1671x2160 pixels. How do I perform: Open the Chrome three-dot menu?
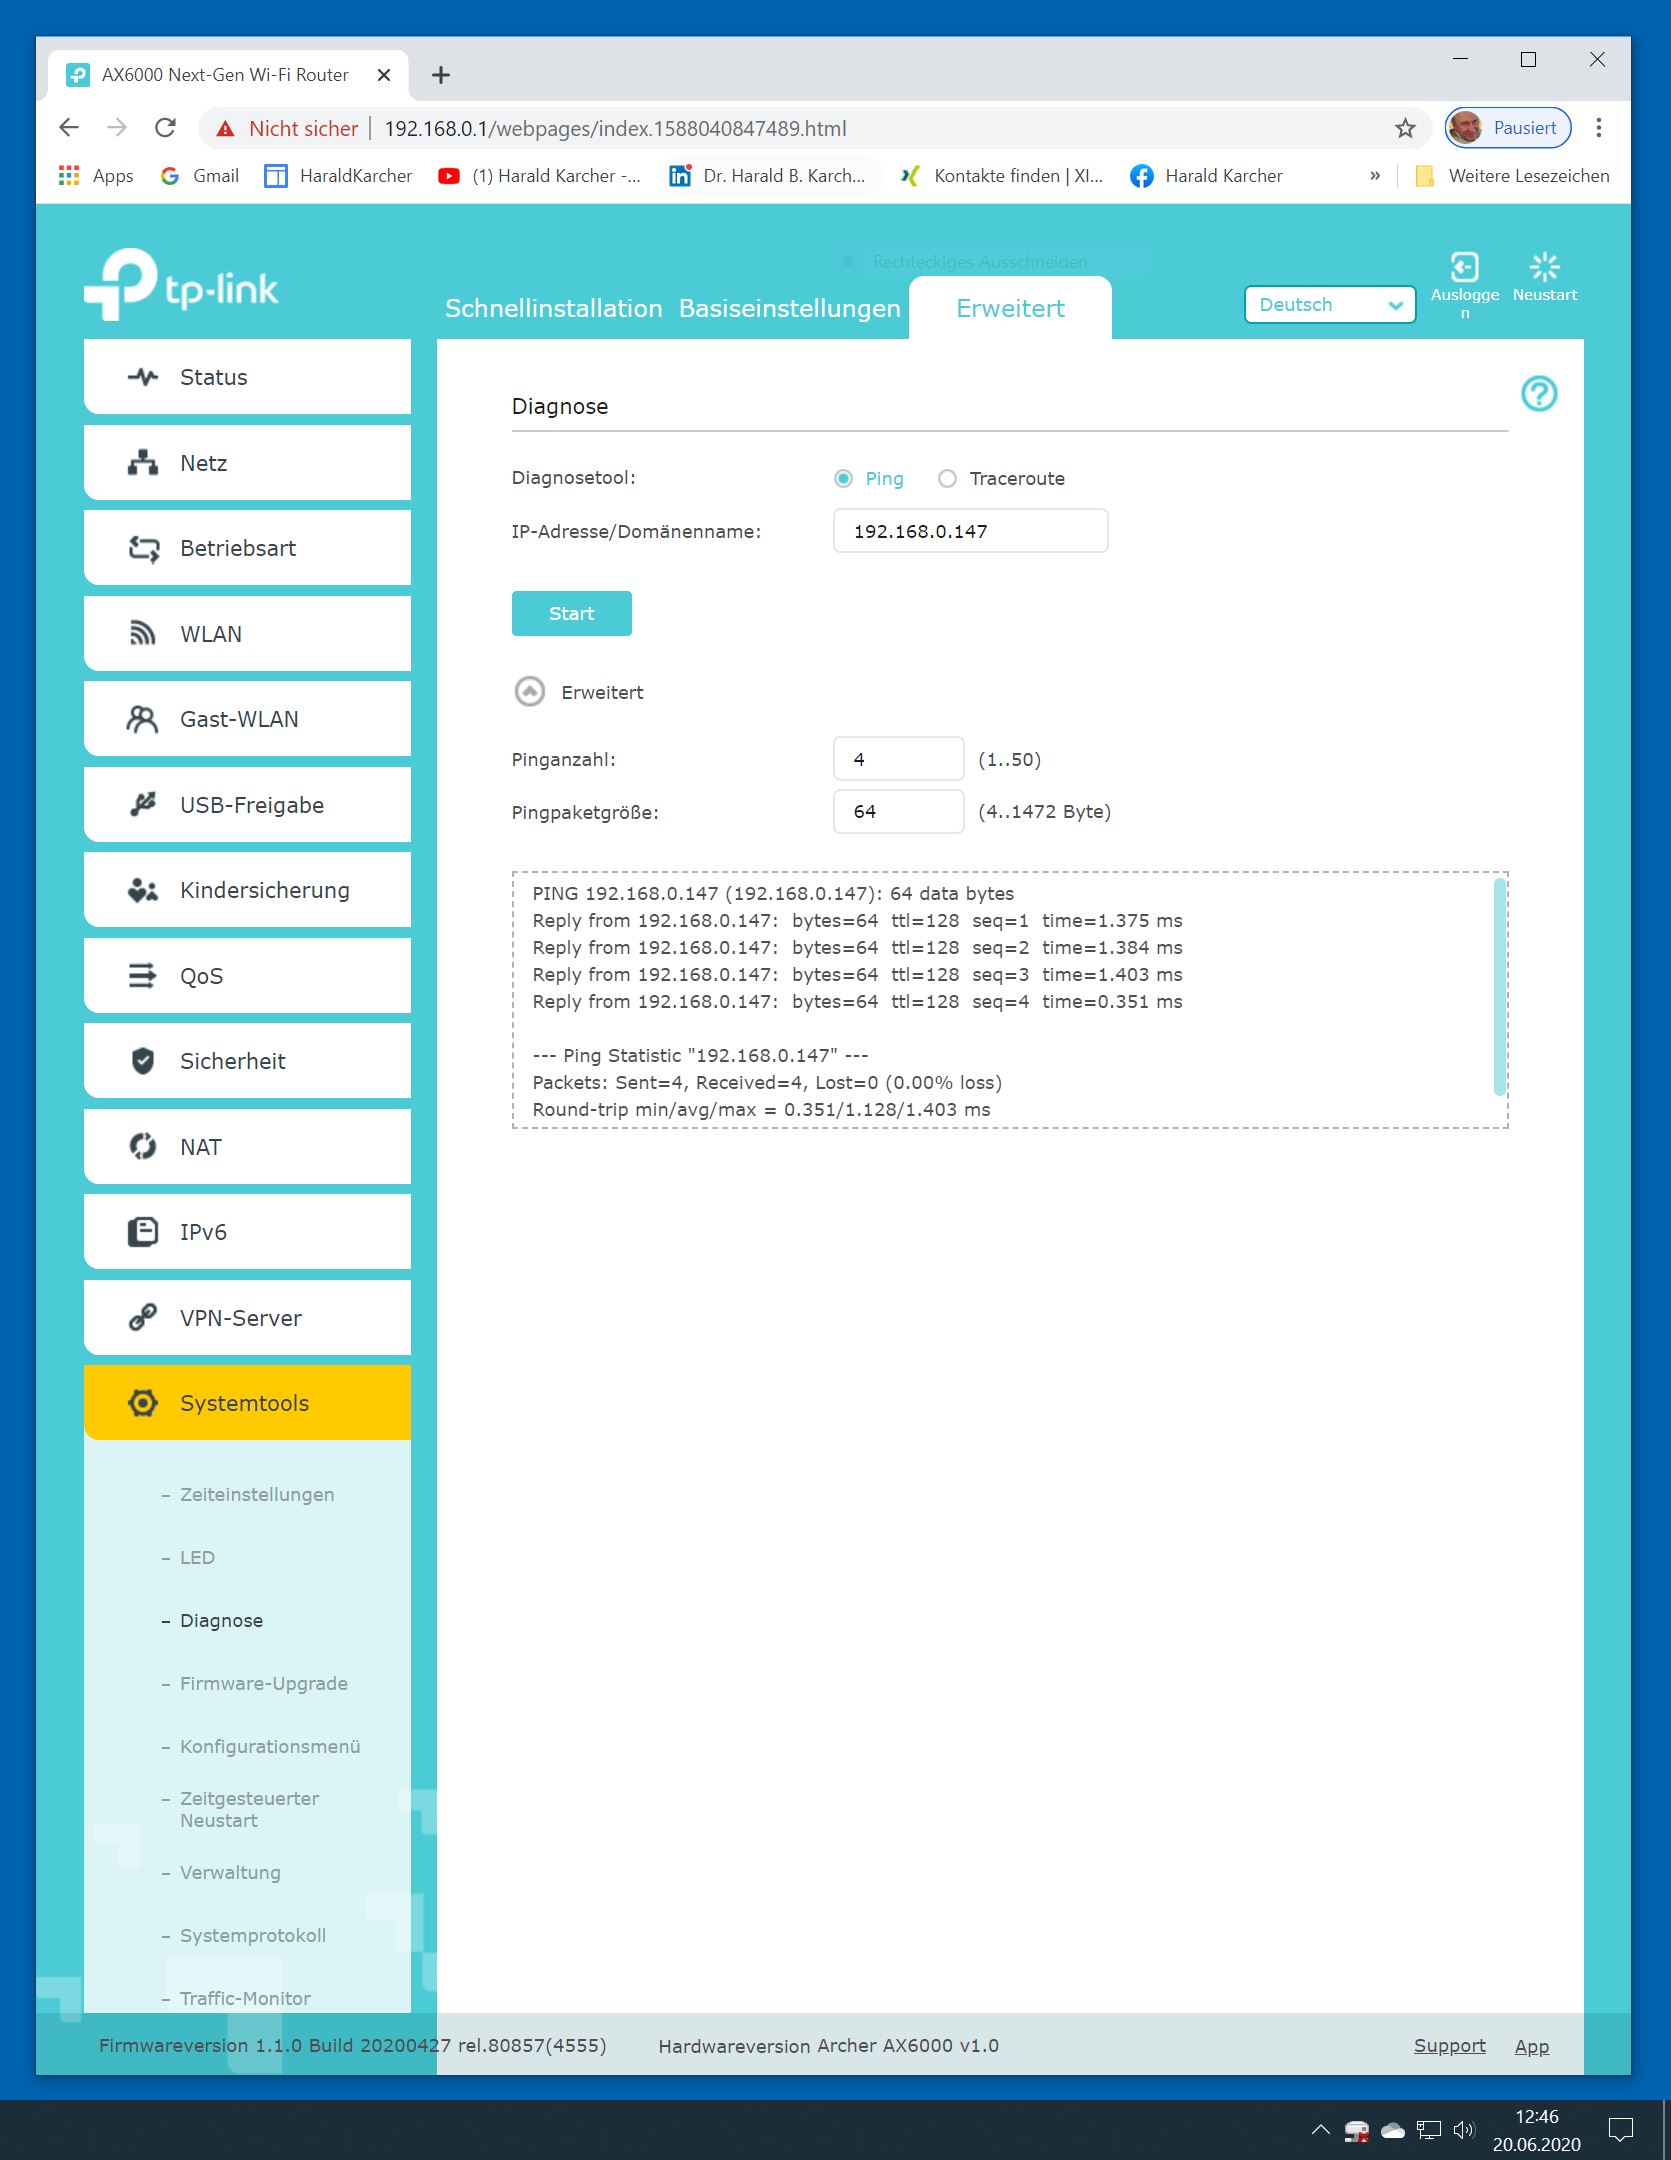tap(1599, 128)
